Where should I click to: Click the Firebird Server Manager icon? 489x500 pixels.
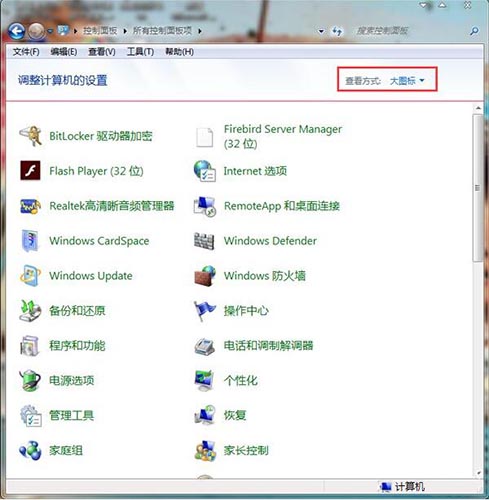point(204,137)
